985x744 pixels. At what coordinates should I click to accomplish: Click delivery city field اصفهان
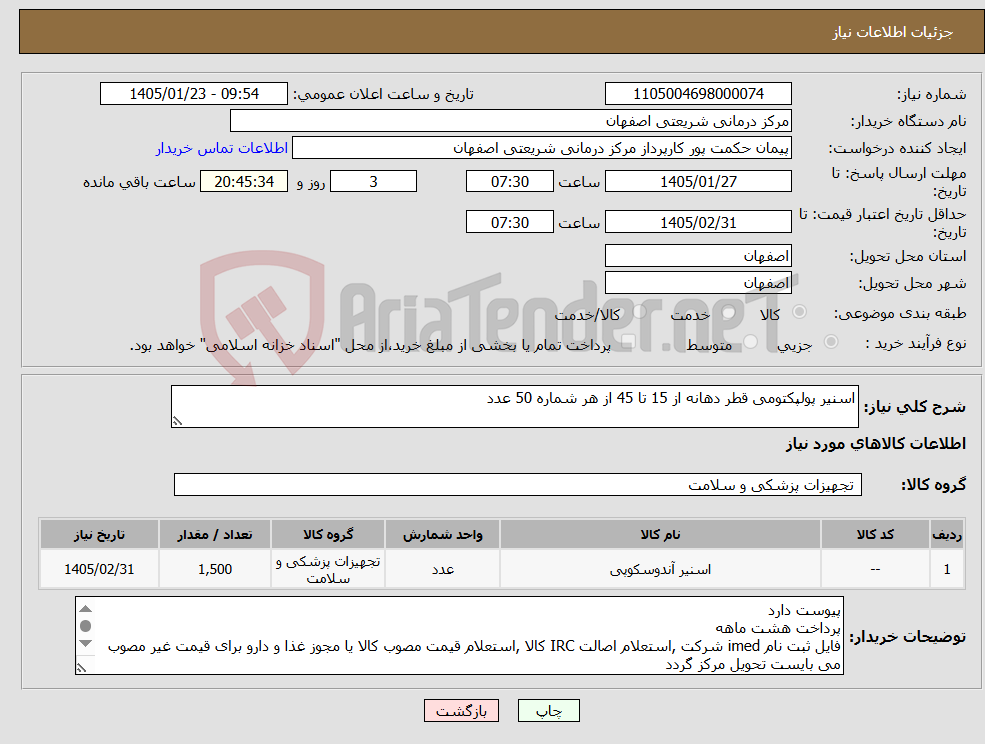(698, 283)
